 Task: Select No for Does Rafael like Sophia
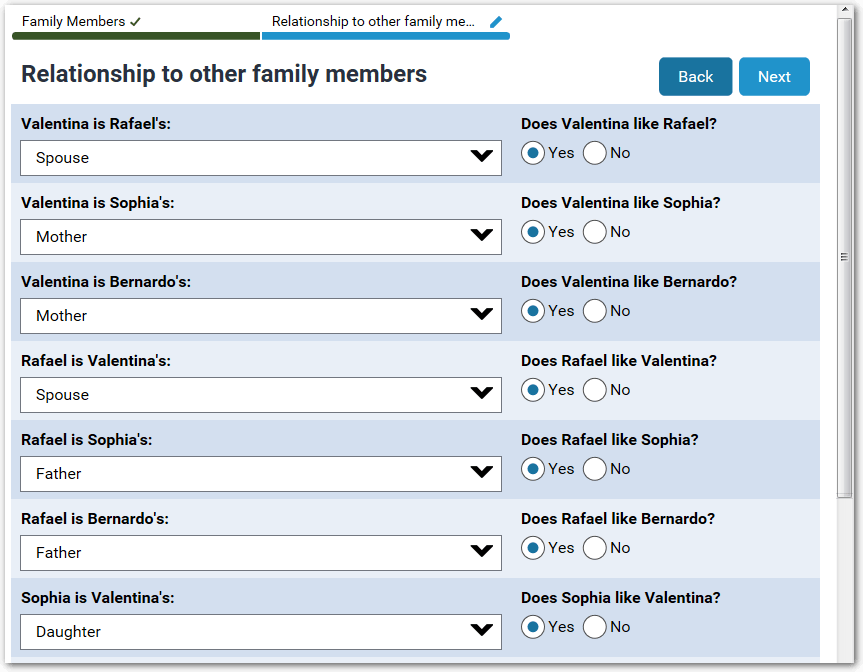pos(595,468)
